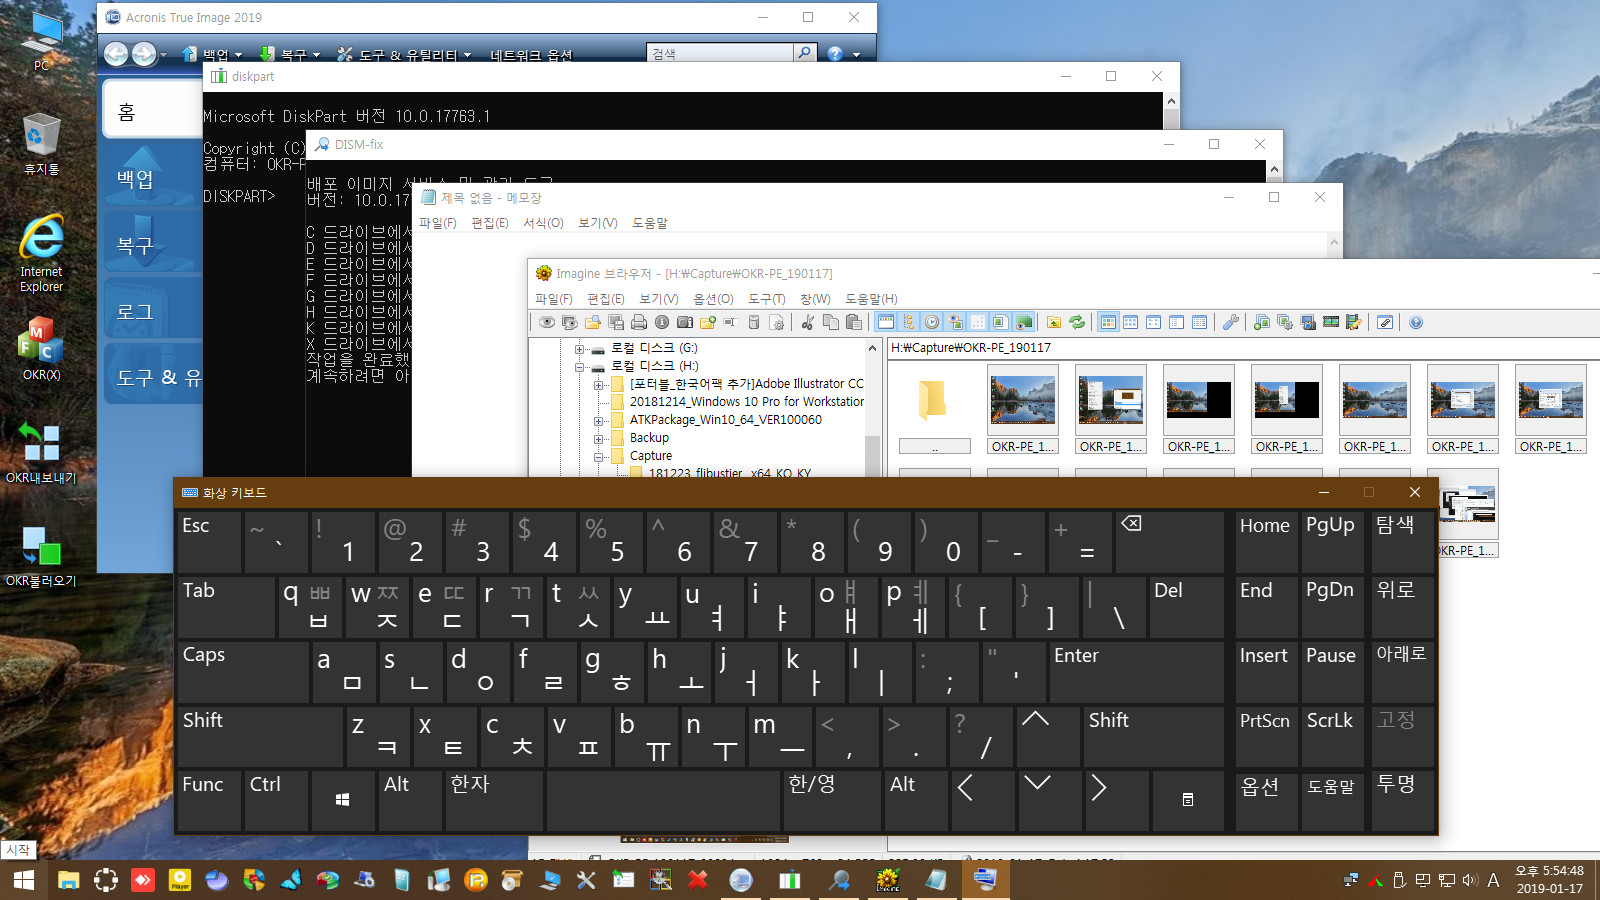
Task: Toggle the left Alt key on on-screen keyboard
Action: click(410, 800)
